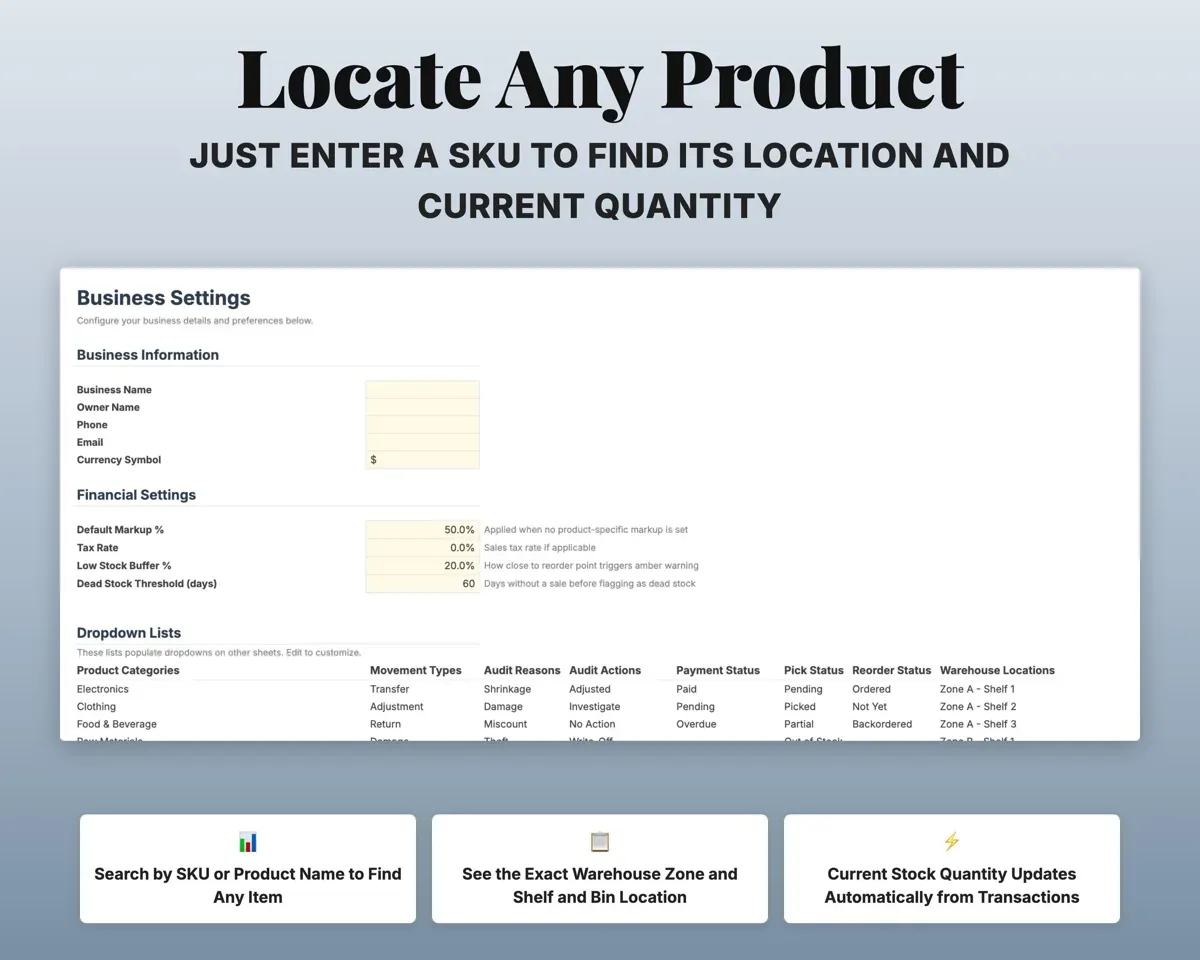Screen dimensions: 1200x960
Task: Select the Adjustment movement type cell
Action: tap(397, 707)
